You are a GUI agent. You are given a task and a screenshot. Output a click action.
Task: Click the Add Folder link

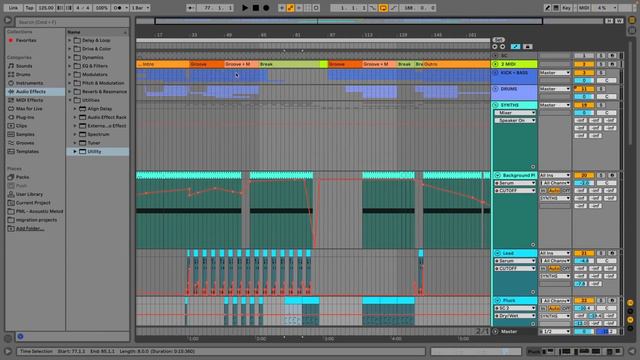[x=30, y=229]
